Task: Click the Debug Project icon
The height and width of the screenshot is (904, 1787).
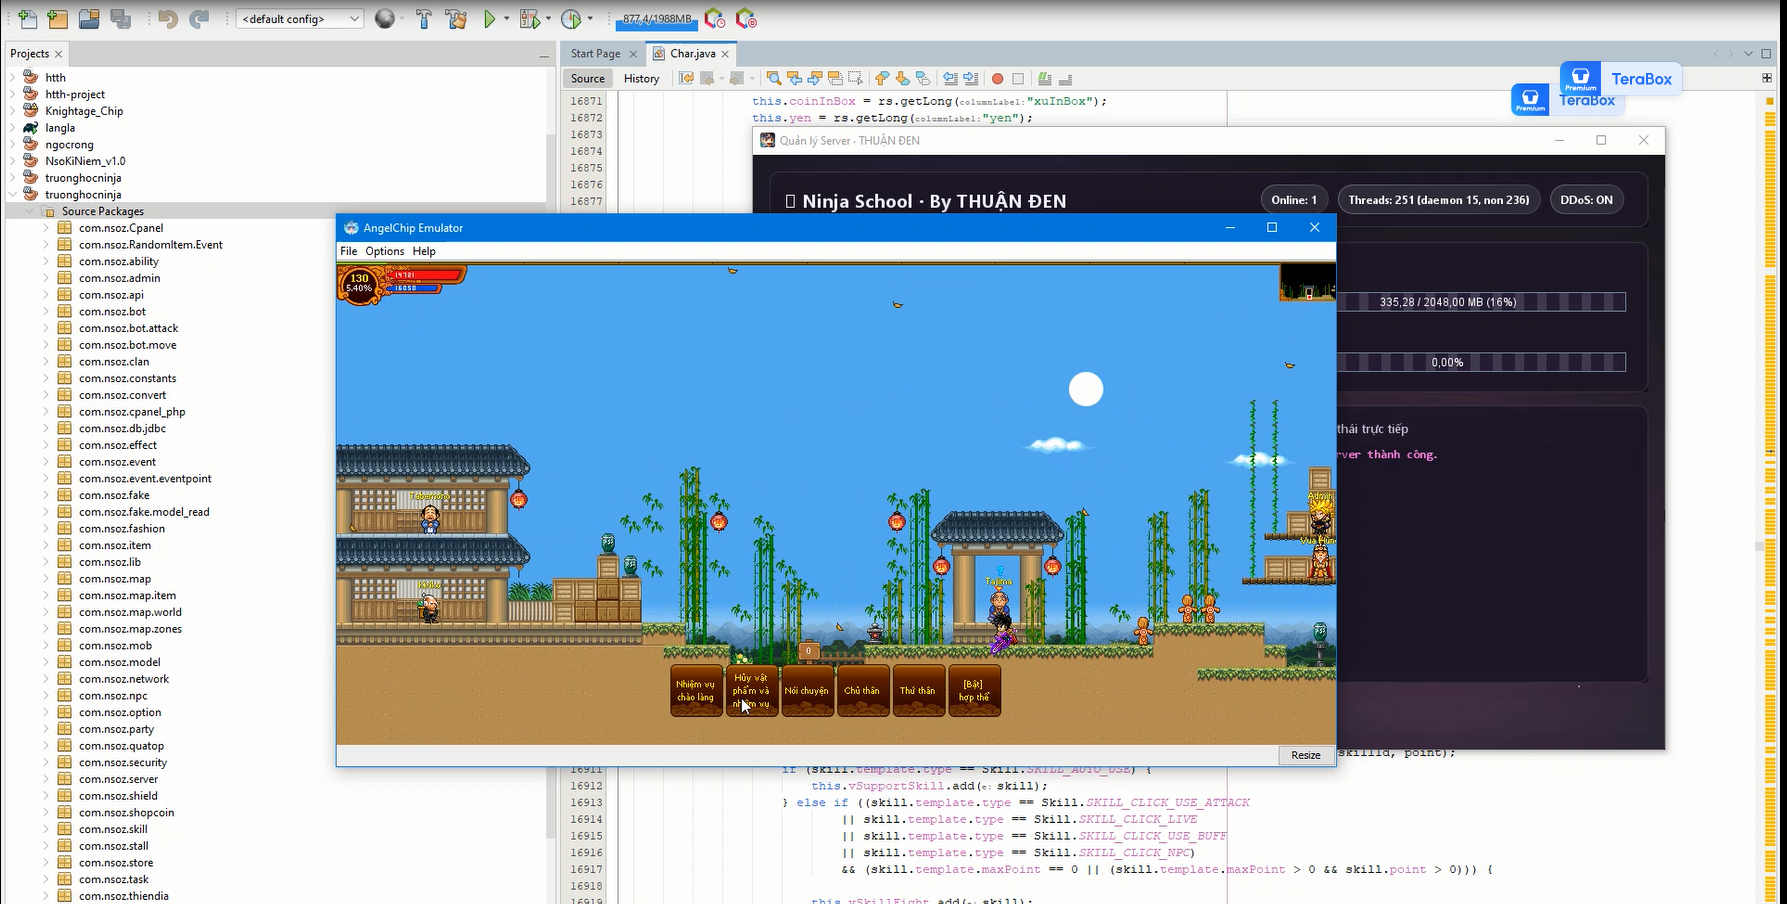Action: (530, 19)
